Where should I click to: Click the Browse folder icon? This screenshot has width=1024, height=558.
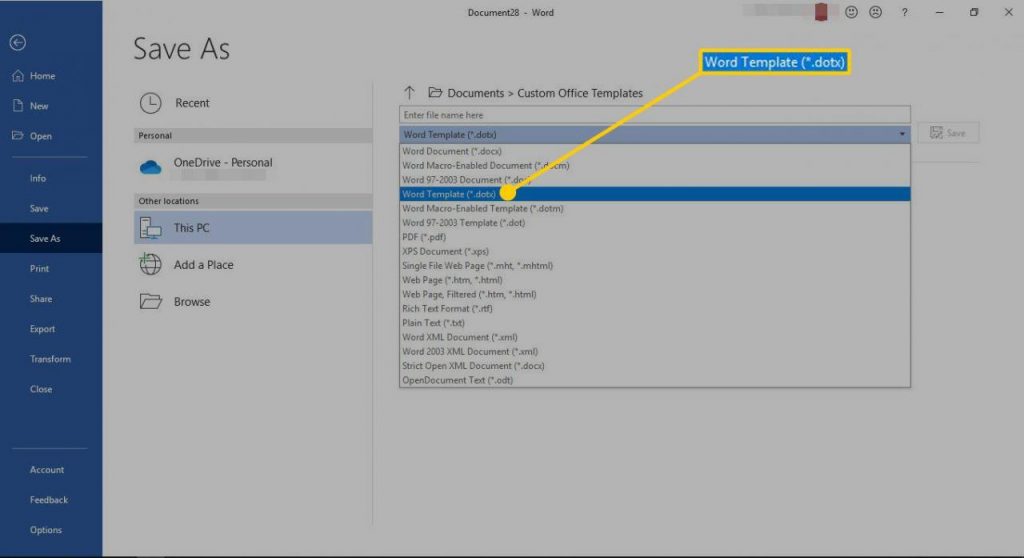(x=150, y=301)
